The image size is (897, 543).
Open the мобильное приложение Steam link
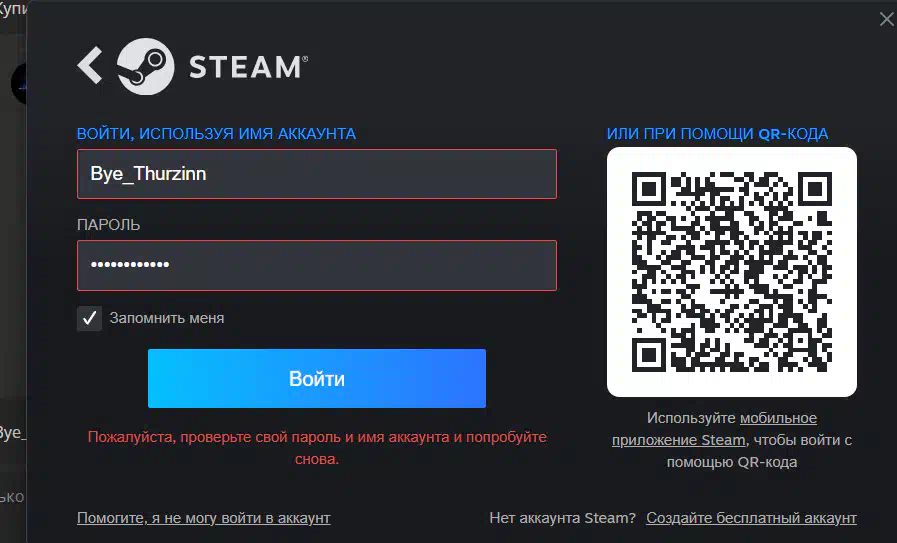[x=715, y=429]
